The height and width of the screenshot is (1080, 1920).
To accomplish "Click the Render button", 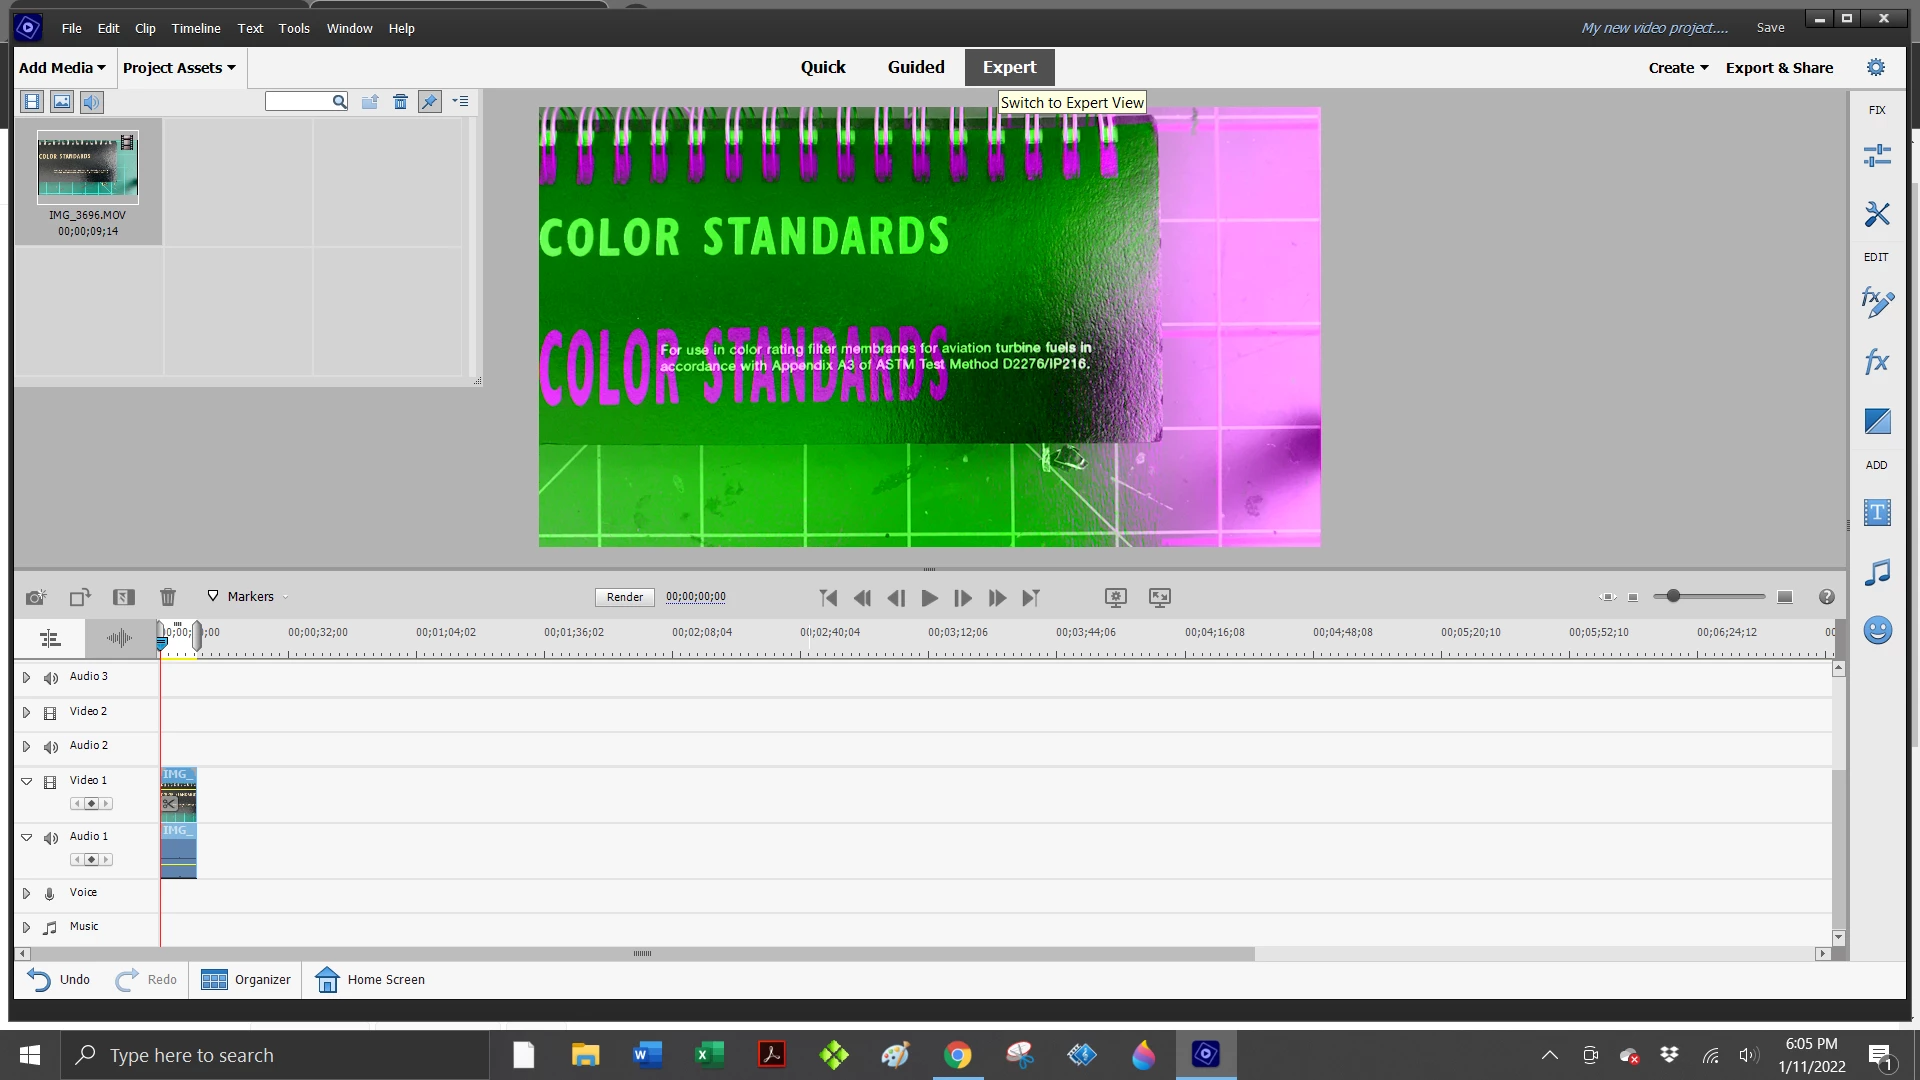I will click(x=625, y=597).
